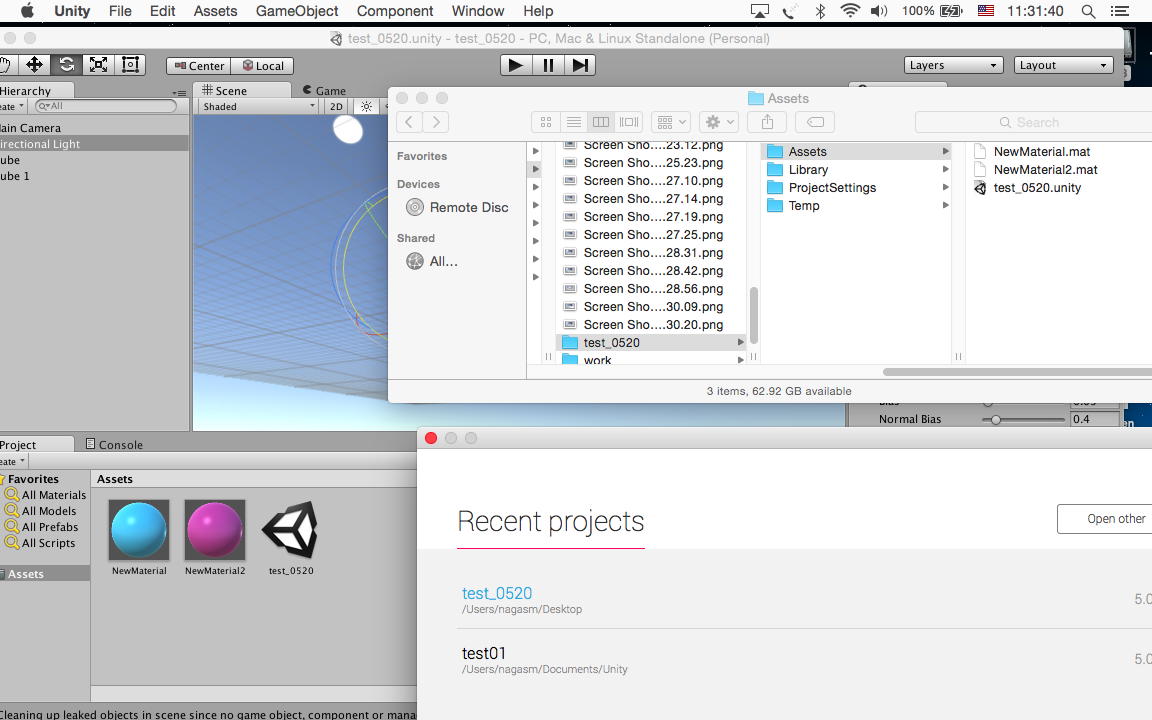Screen dimensions: 1152x720
Task: Switch Finder to icon view
Action: point(546,122)
